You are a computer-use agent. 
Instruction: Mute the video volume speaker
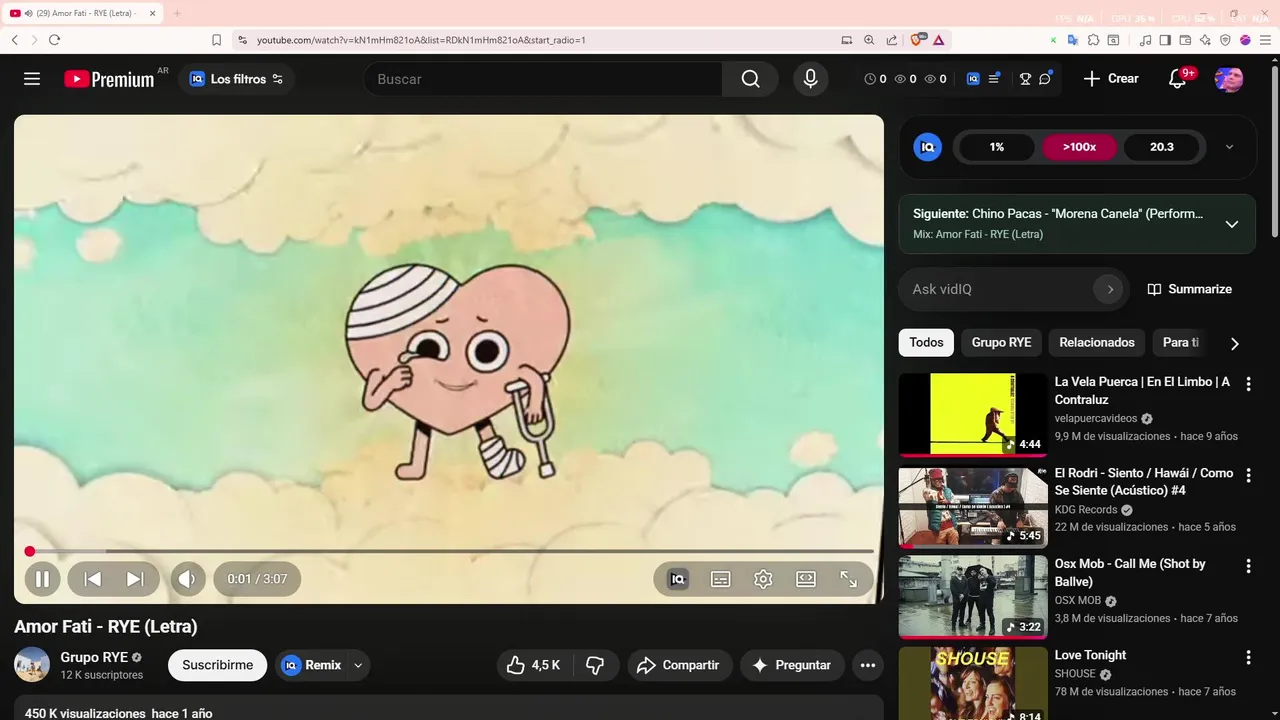point(187,579)
